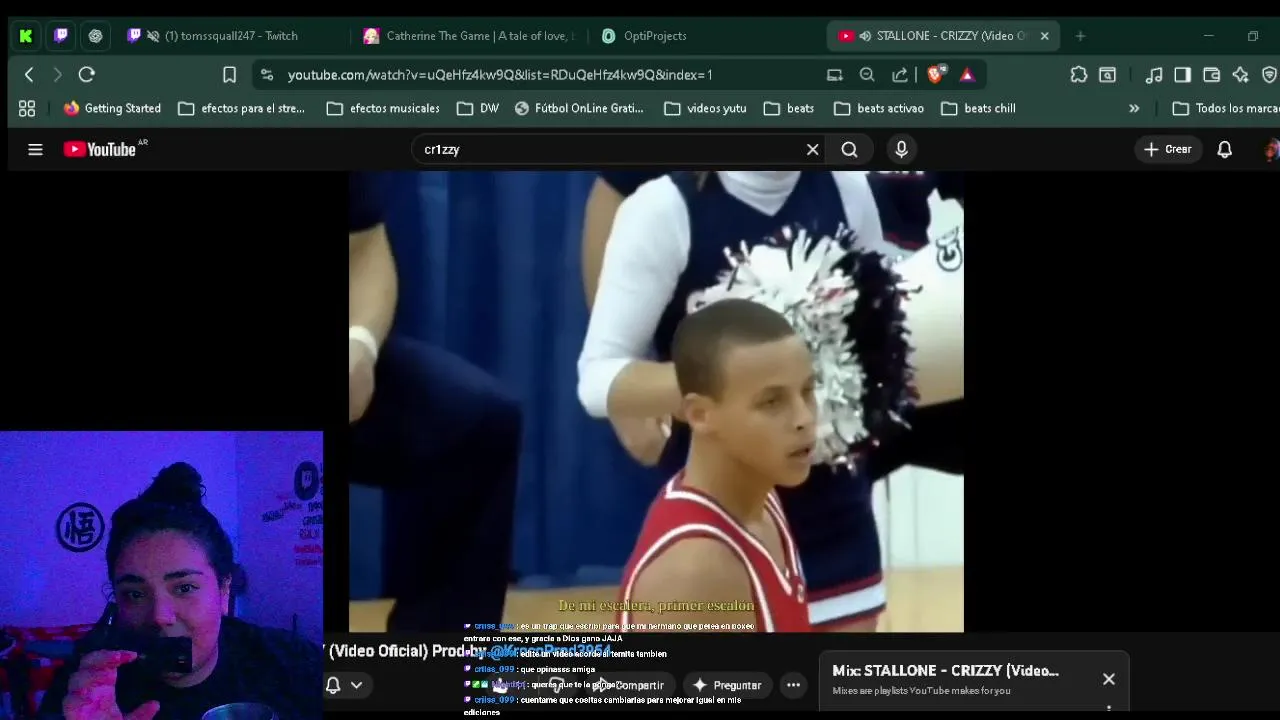Open the ChatGPT pinned tab
The height and width of the screenshot is (720, 1280).
click(x=95, y=36)
